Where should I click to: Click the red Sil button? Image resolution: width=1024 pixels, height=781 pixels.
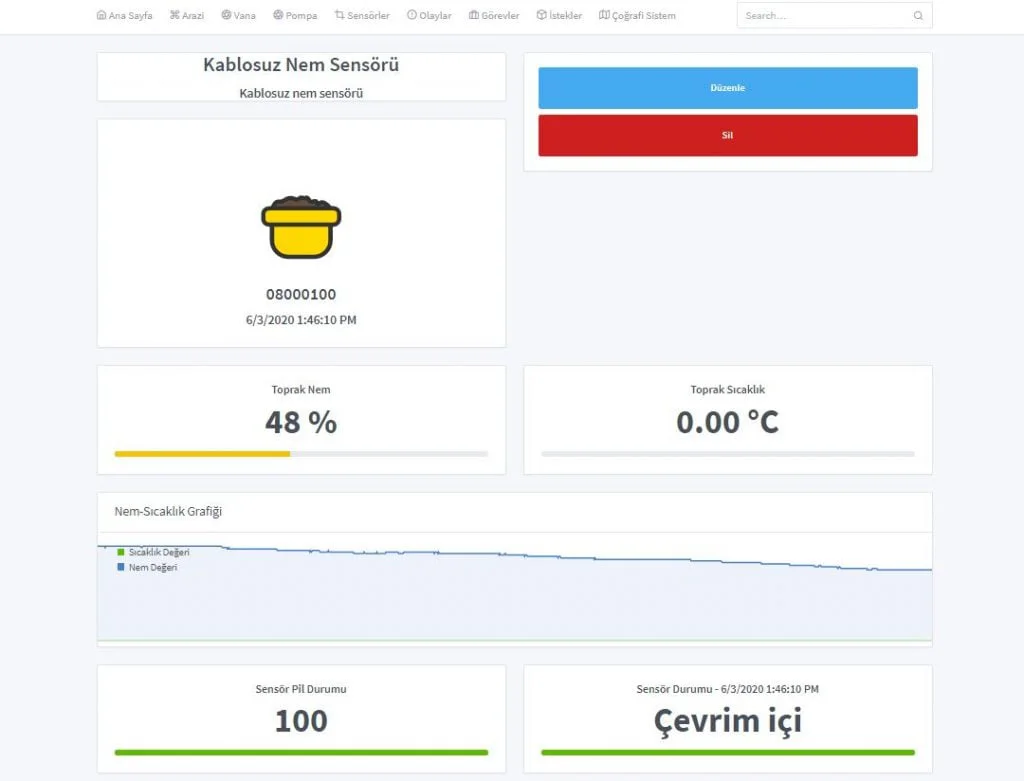coord(727,135)
